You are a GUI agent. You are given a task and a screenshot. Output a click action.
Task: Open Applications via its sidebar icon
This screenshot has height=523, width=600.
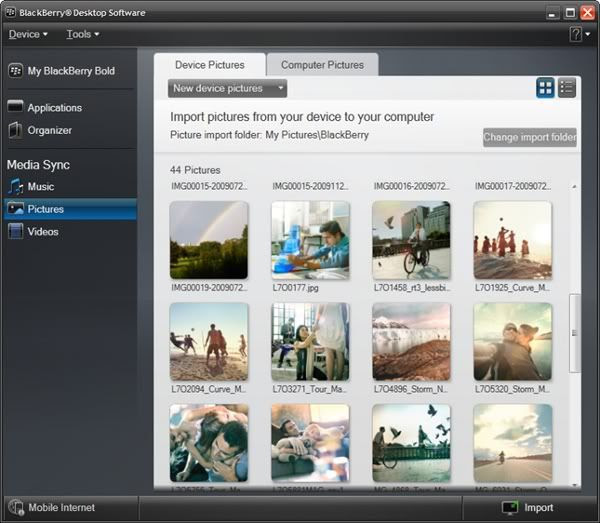15,106
